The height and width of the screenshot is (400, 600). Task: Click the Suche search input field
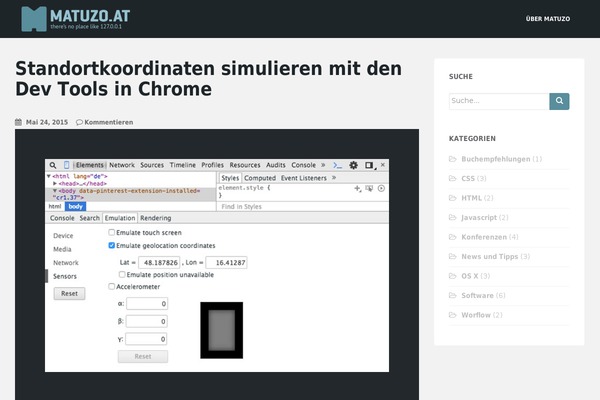point(499,101)
